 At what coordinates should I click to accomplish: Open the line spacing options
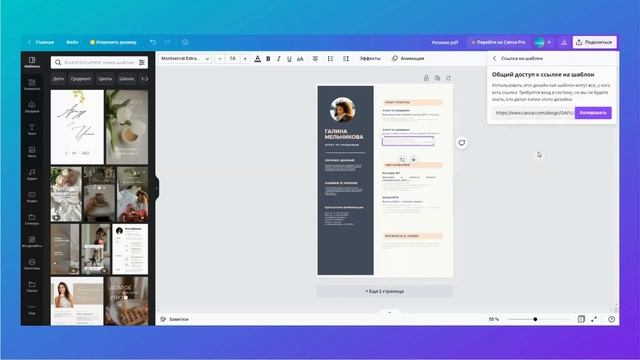346,59
